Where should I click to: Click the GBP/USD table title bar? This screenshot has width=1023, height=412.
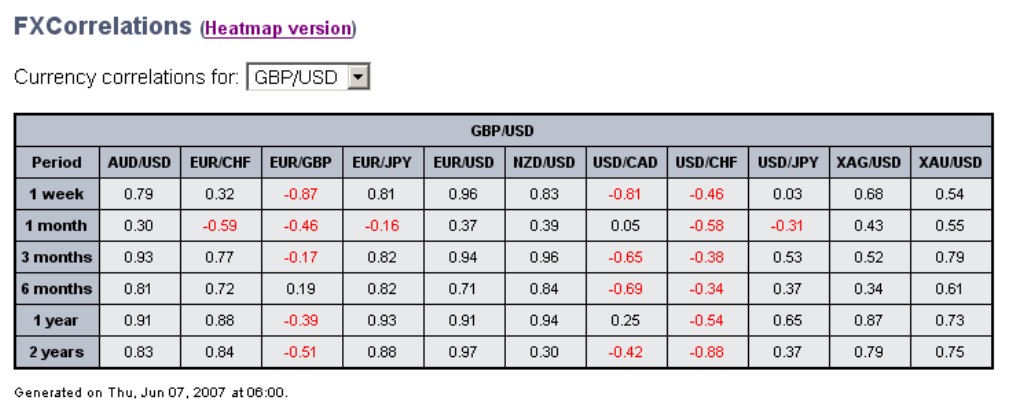[503, 131]
